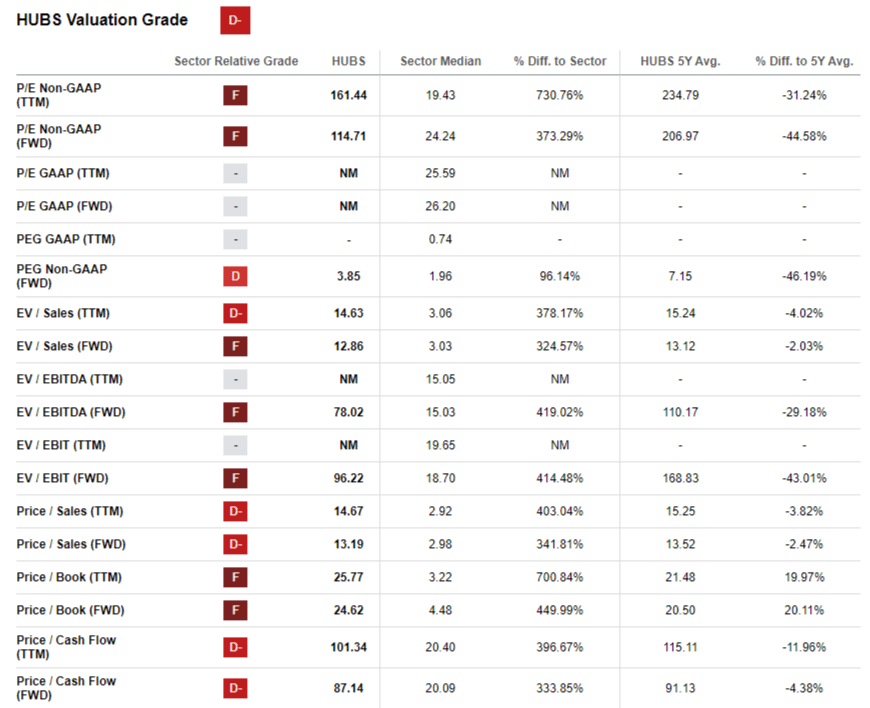Viewport: 870px width, 708px height.
Task: Click the overall D- valuation grade badge
Action: (x=235, y=21)
